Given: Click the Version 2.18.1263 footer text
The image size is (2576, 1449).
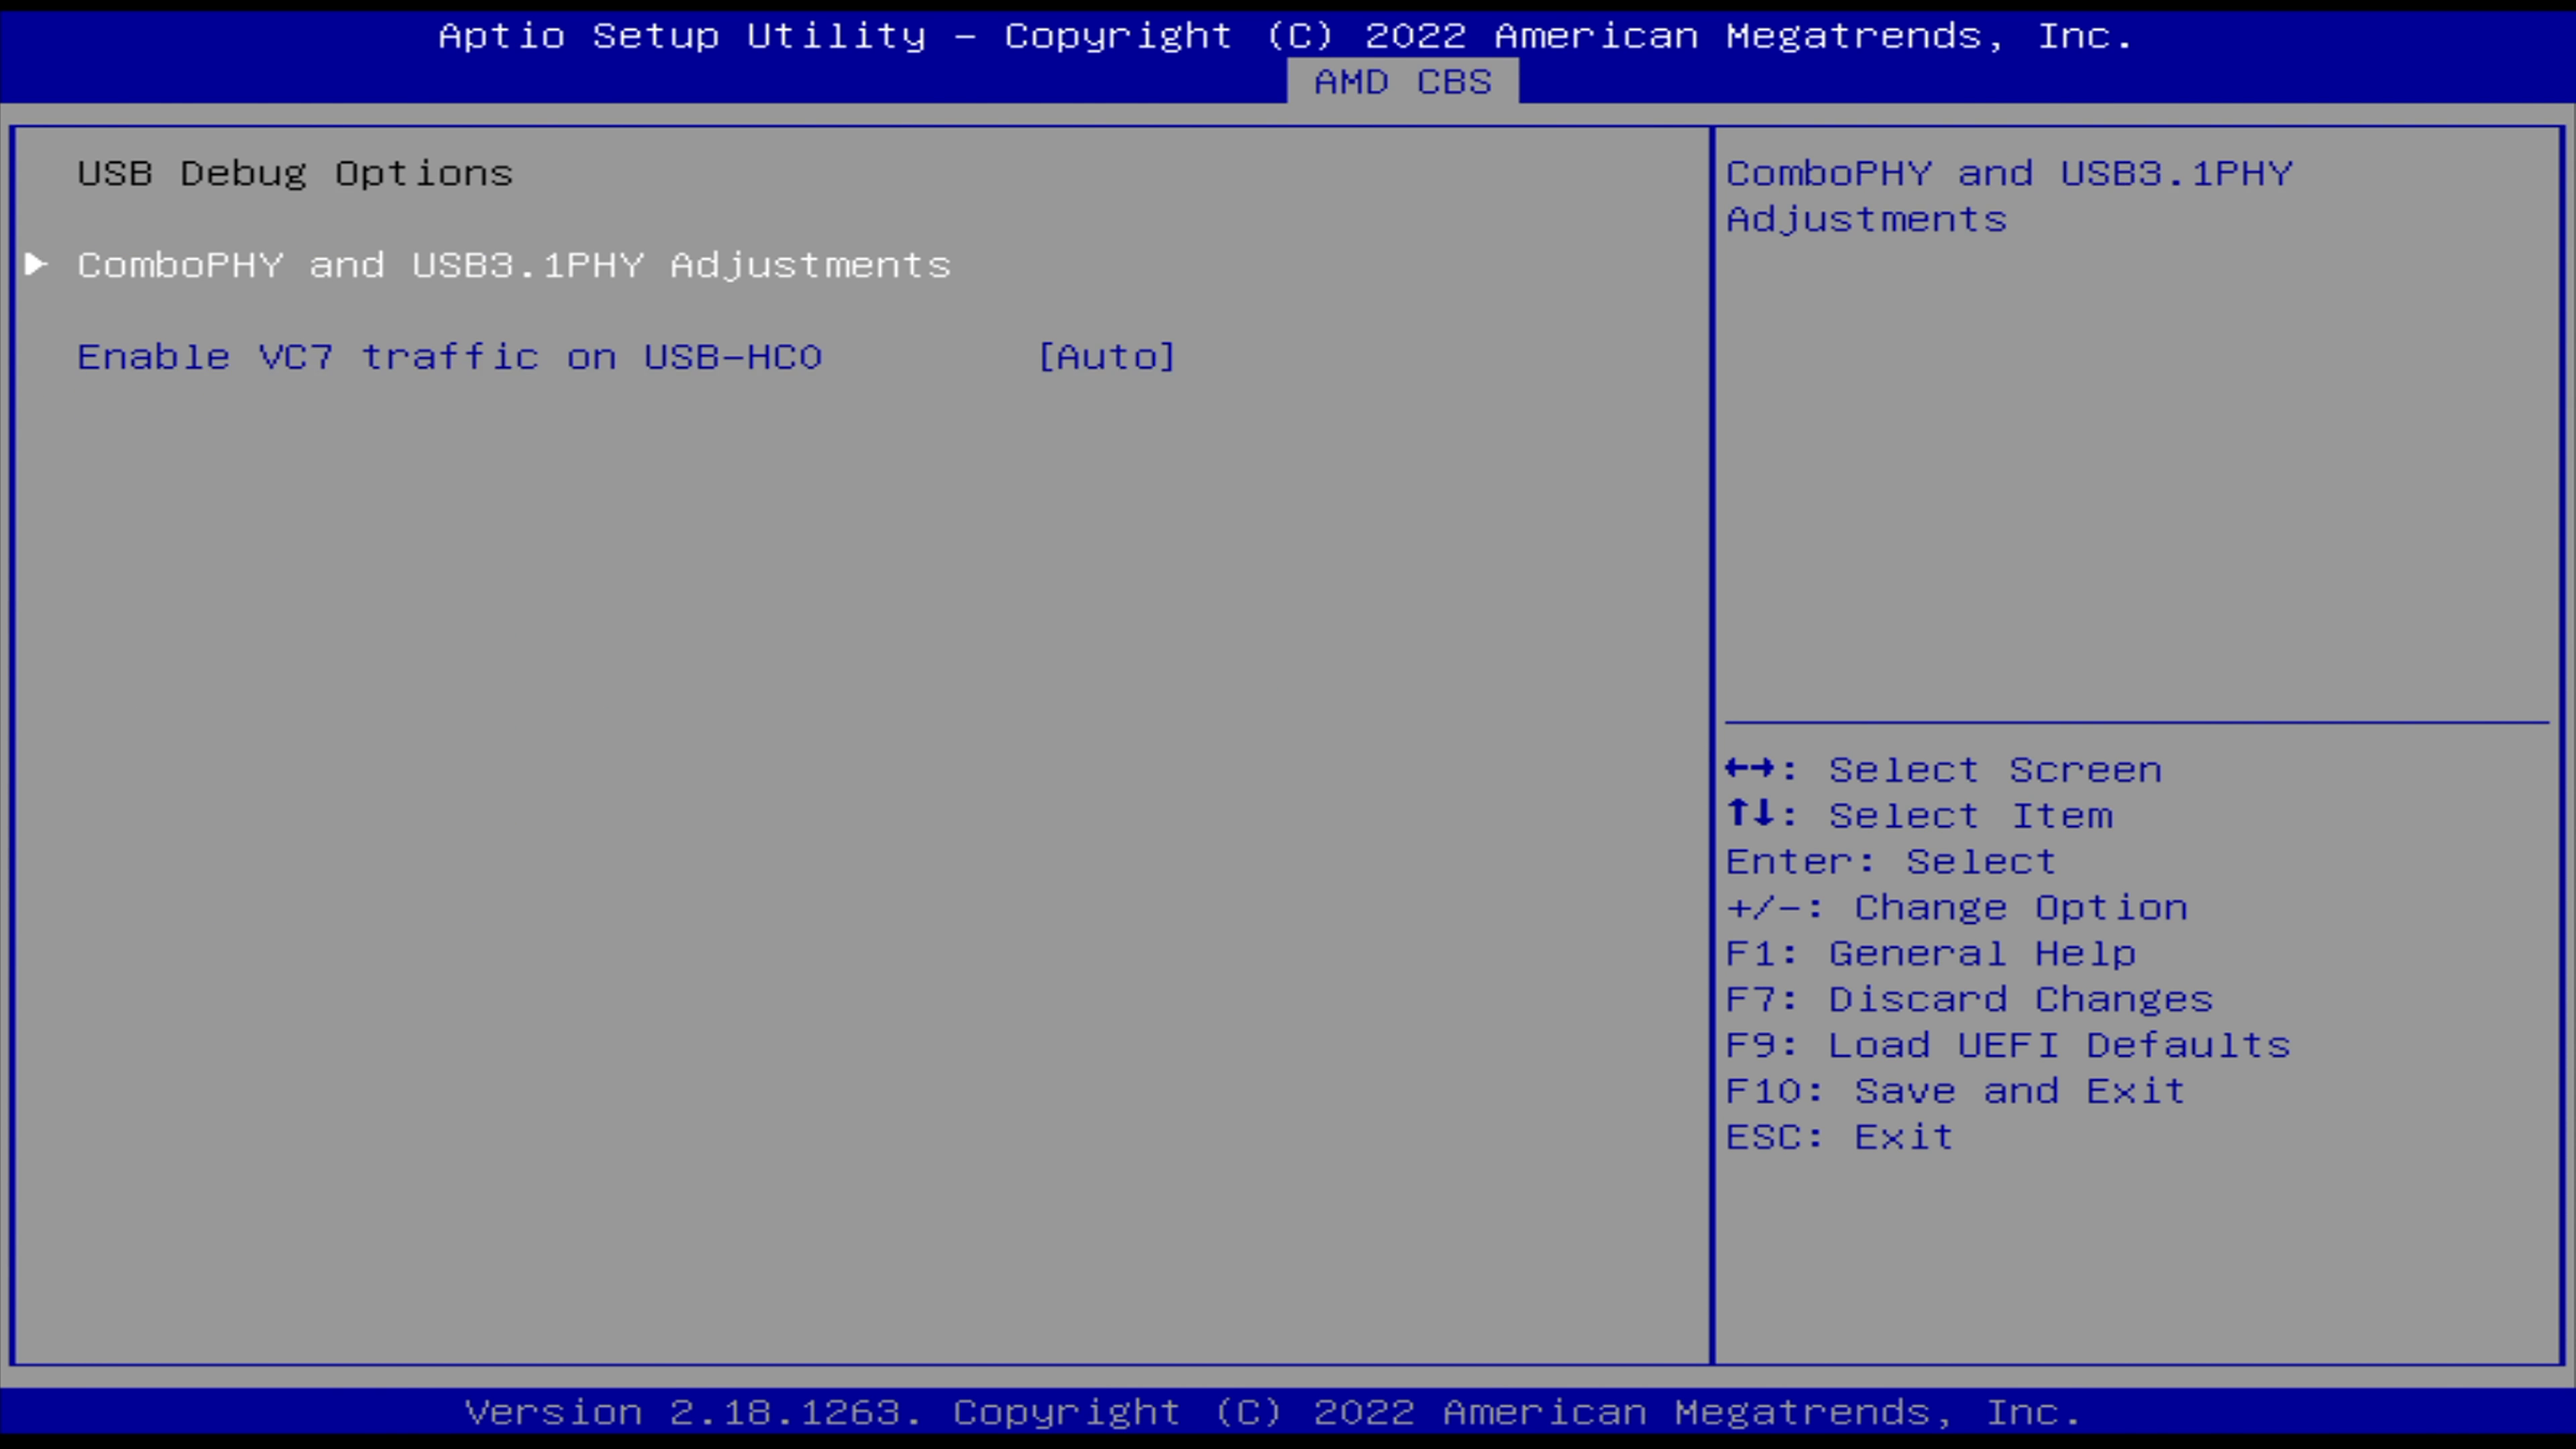Looking at the screenshot, I should pyautogui.click(x=1273, y=1413).
